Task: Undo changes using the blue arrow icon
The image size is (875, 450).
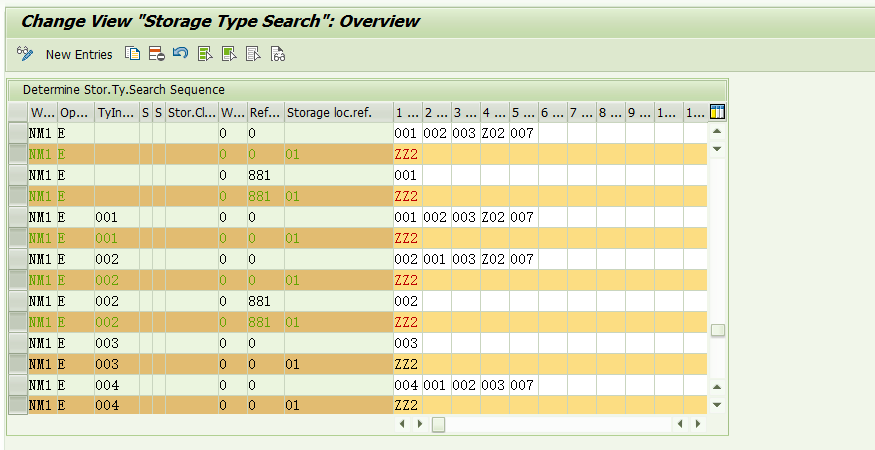Action: pyautogui.click(x=180, y=54)
